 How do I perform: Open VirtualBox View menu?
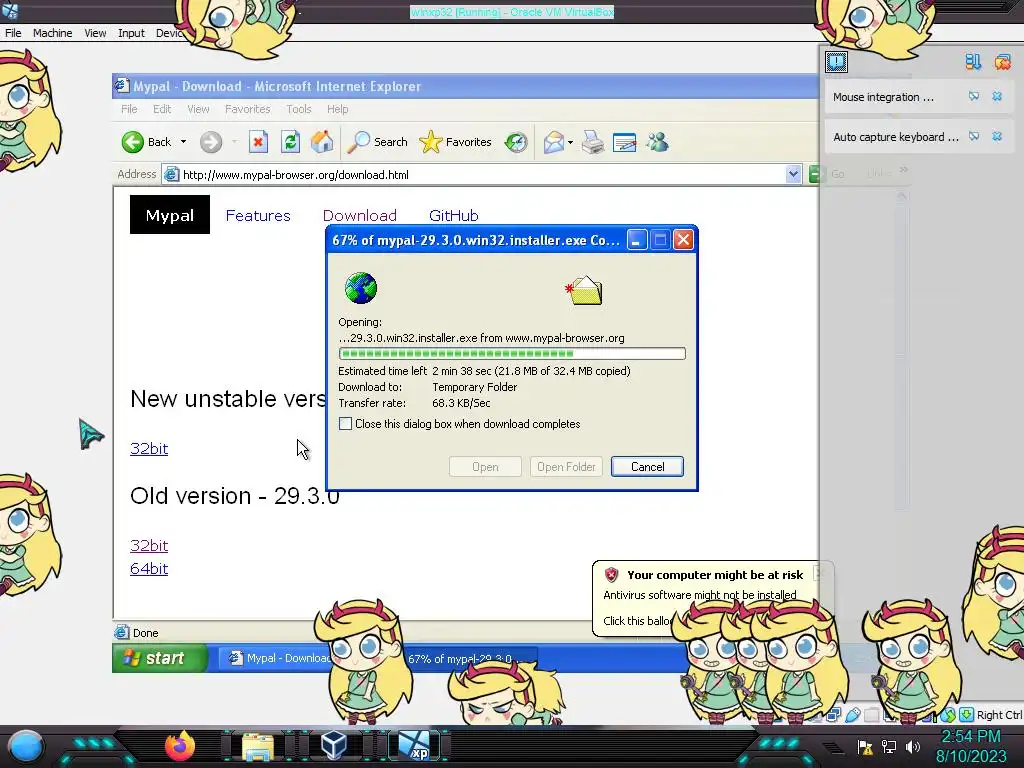[95, 33]
